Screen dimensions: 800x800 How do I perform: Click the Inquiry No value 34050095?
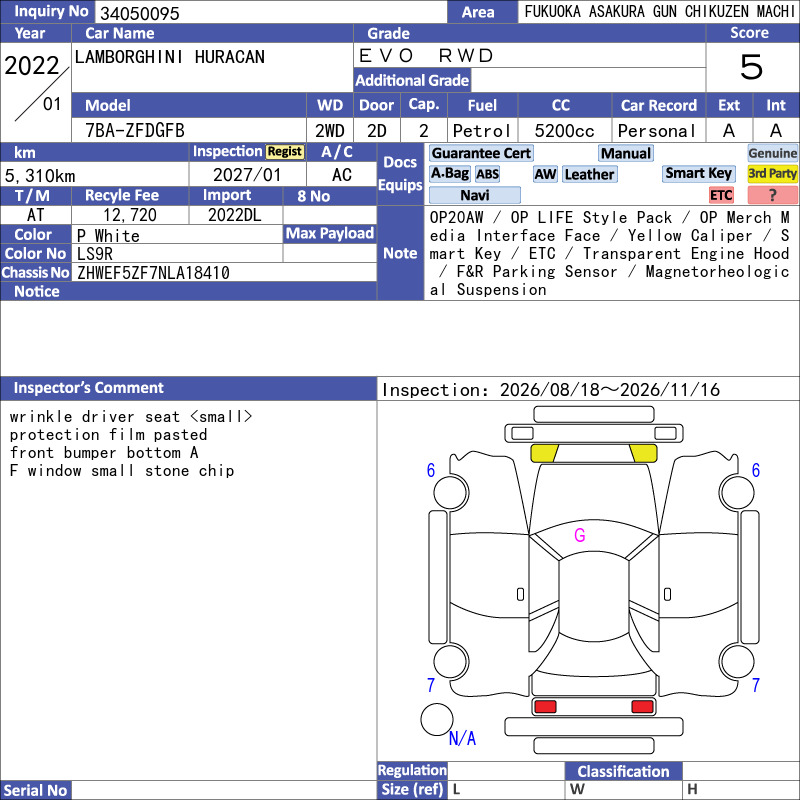point(140,13)
